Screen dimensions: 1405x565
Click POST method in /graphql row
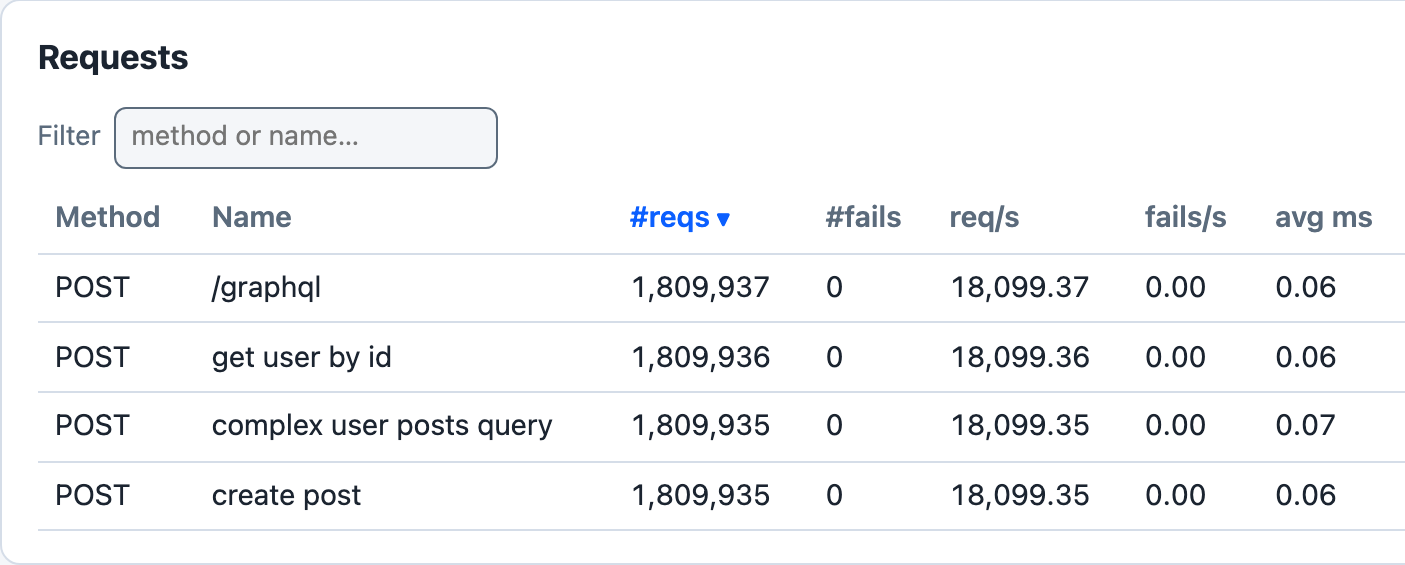(93, 288)
